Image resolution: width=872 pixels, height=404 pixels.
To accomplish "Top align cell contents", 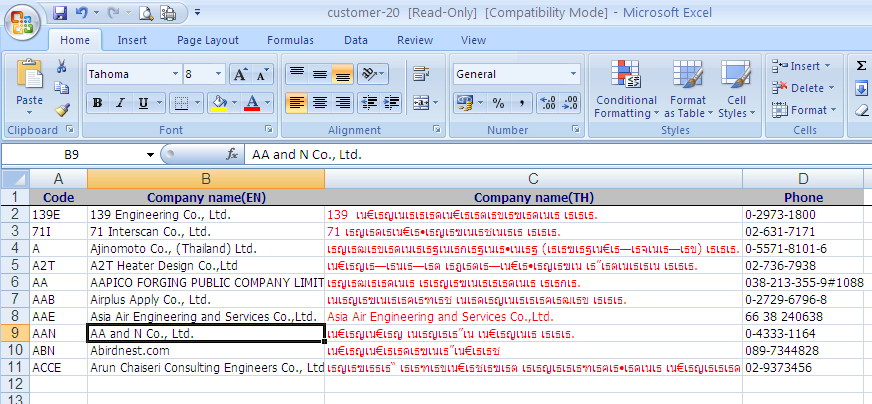I will coord(297,74).
